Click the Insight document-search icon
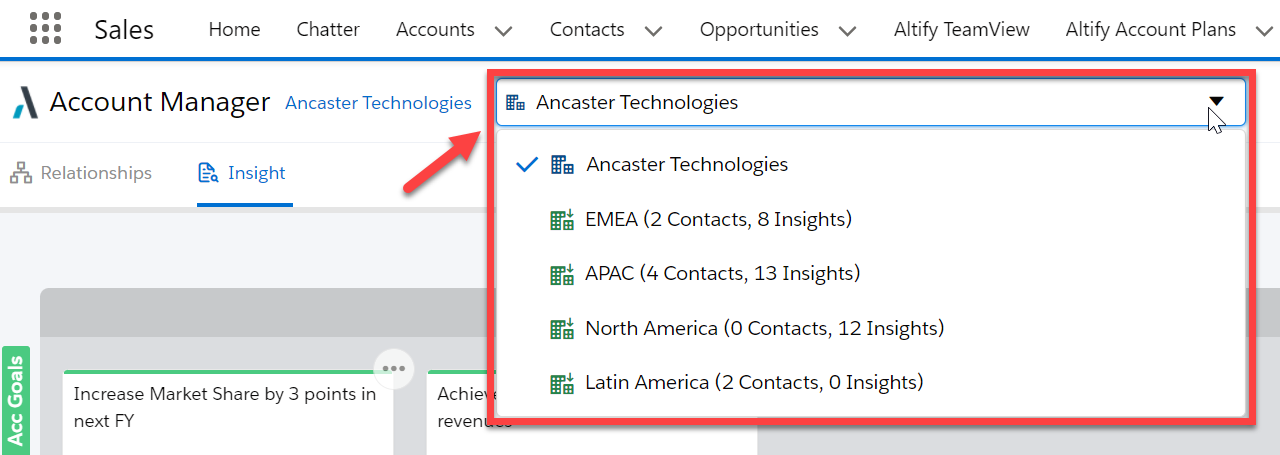 (208, 173)
